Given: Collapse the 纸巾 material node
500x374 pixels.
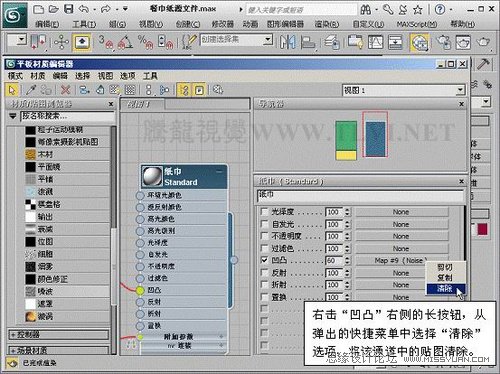Looking at the screenshot, I should [x=220, y=172].
